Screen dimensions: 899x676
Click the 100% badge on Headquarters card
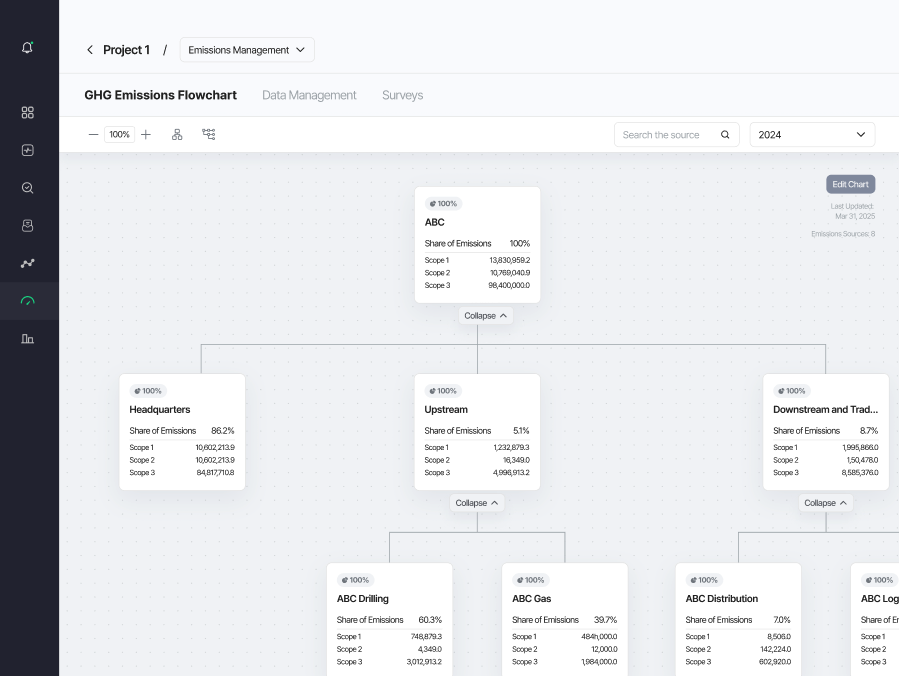coord(148,391)
